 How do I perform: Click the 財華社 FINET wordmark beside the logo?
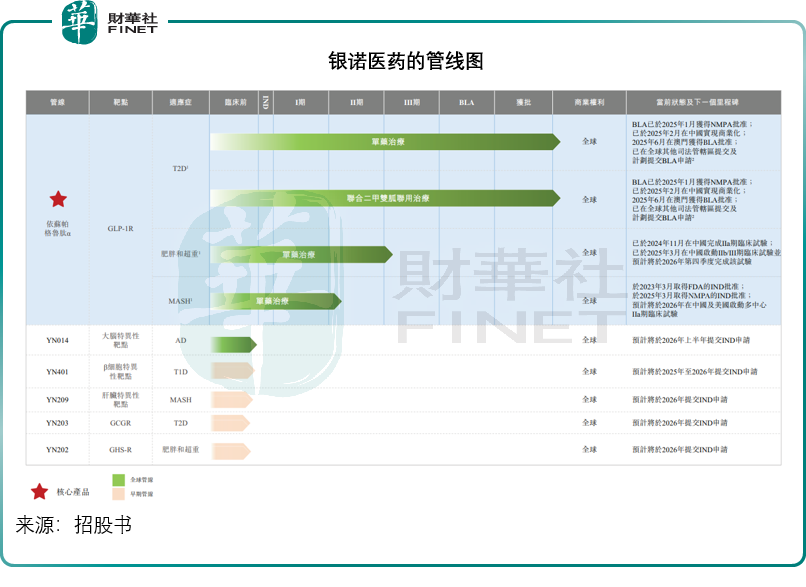[x=133, y=23]
